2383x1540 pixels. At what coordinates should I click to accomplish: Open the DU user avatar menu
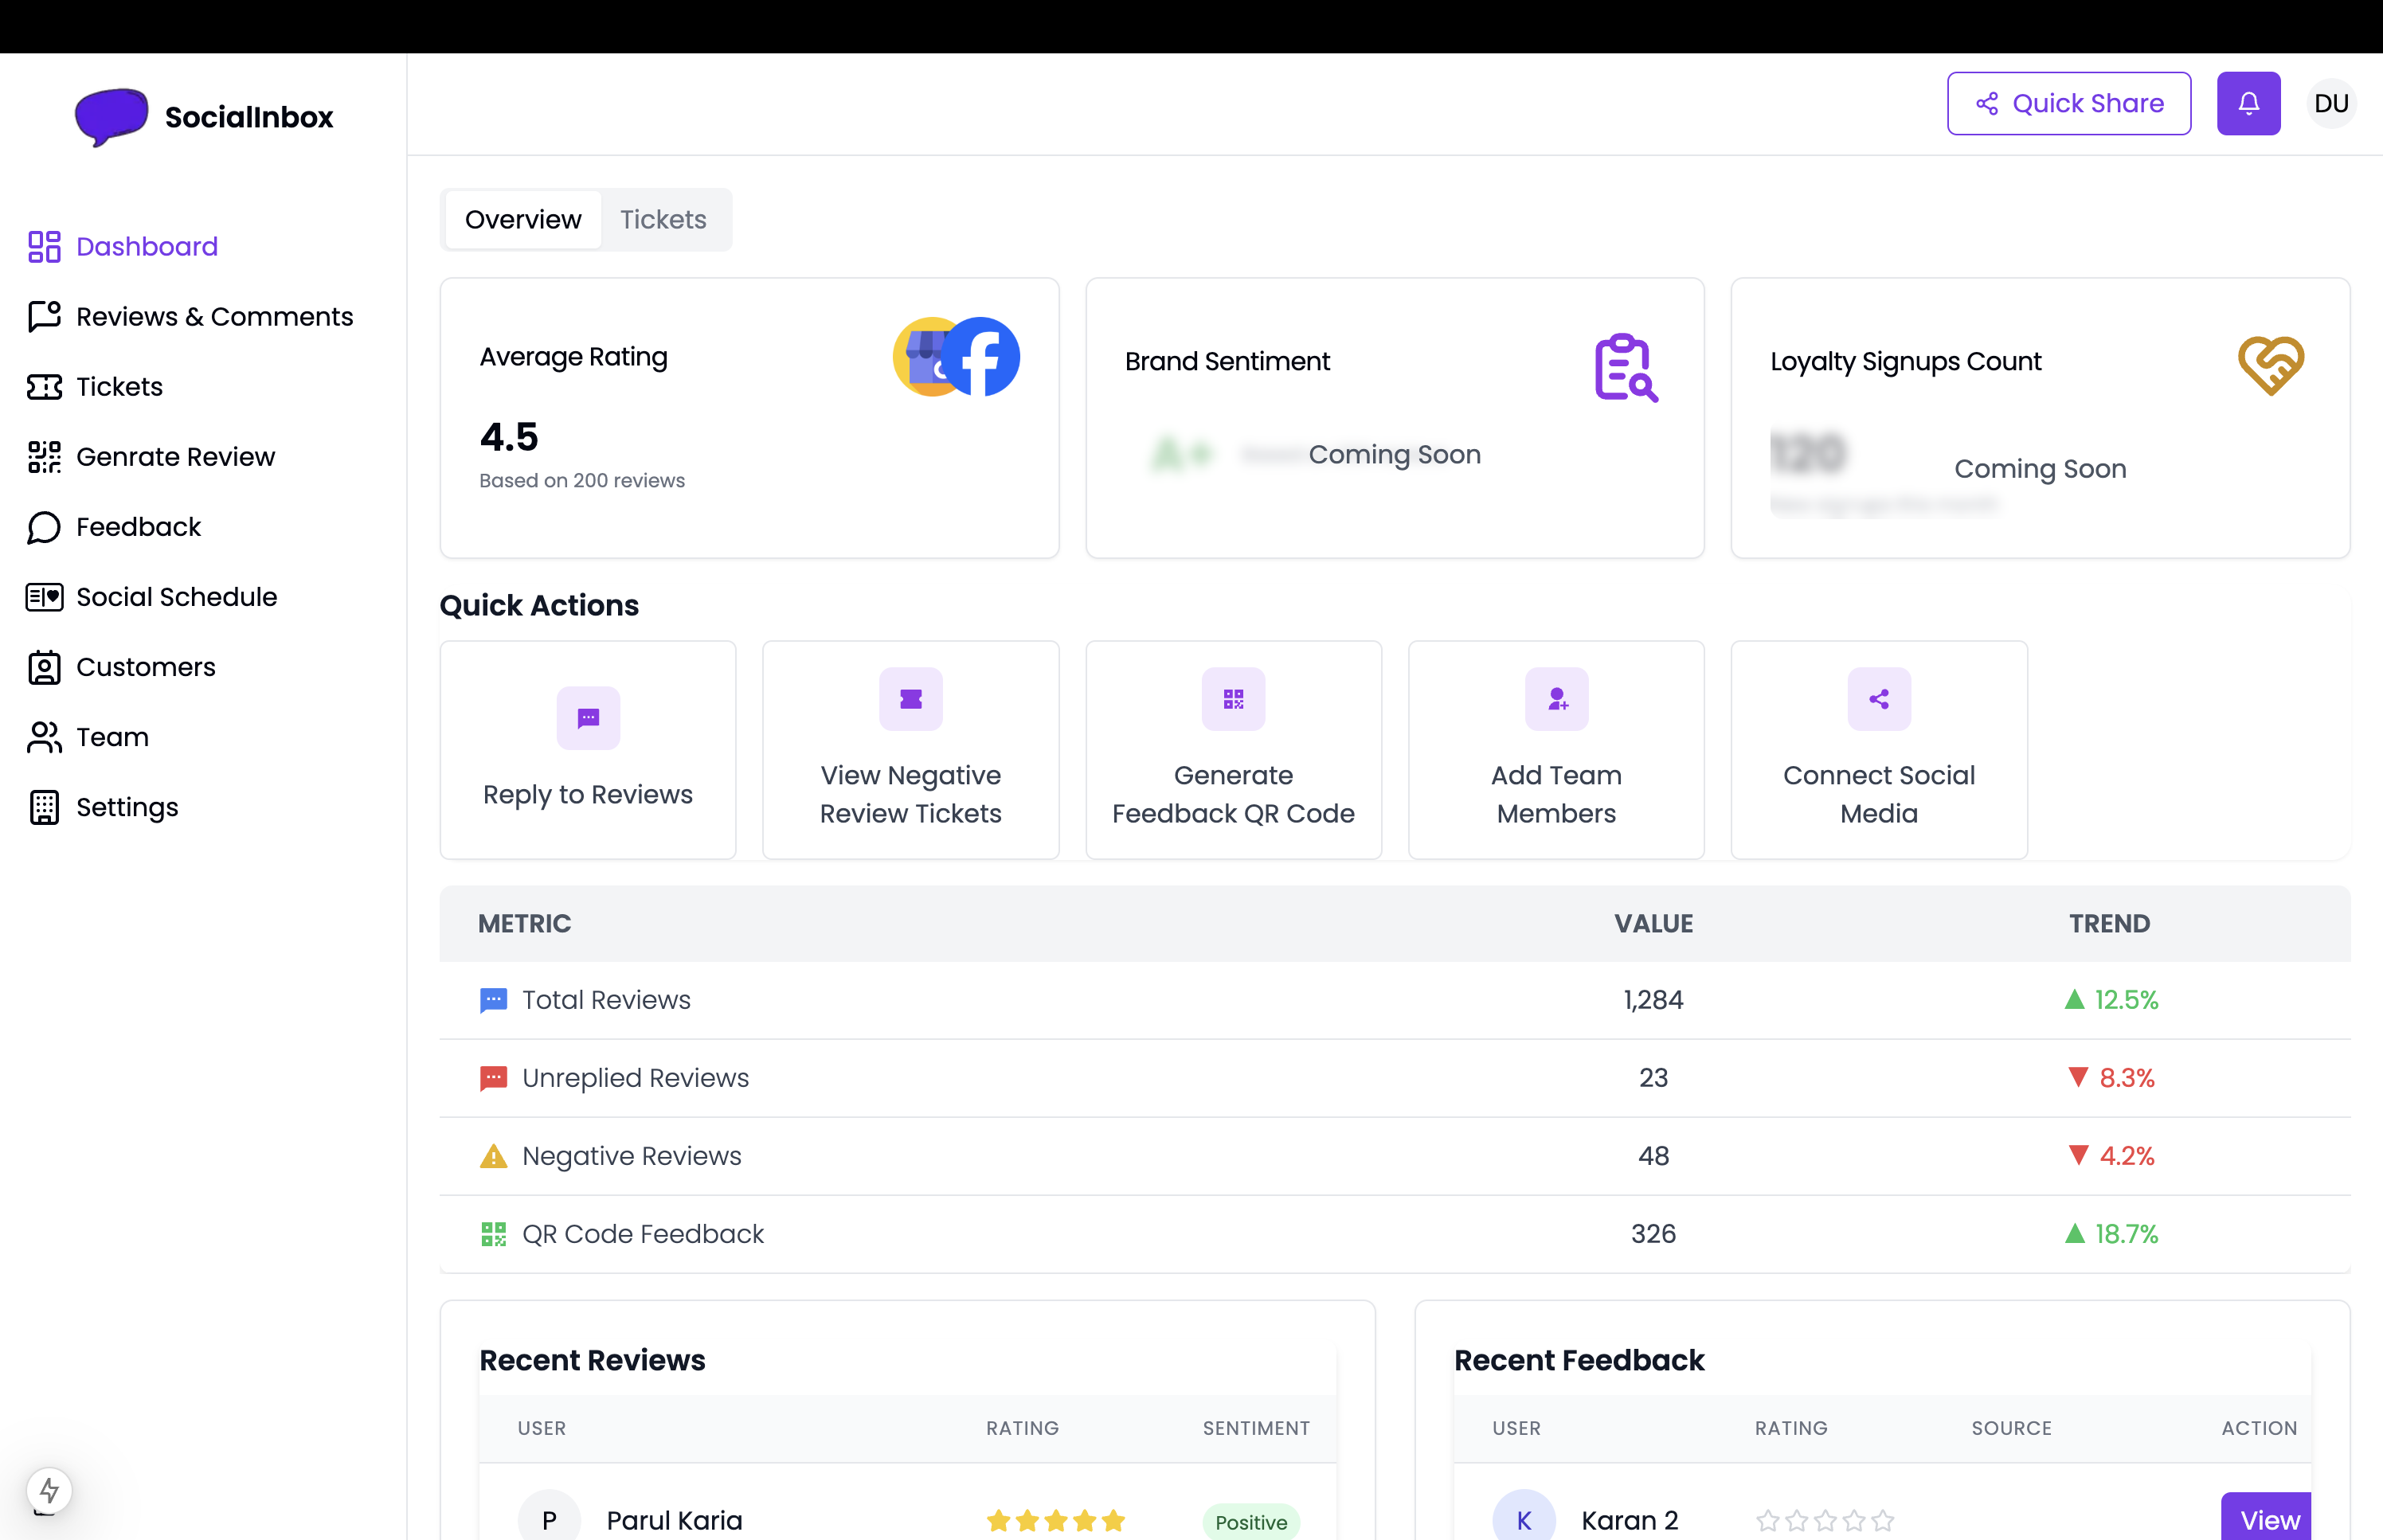(x=2330, y=103)
